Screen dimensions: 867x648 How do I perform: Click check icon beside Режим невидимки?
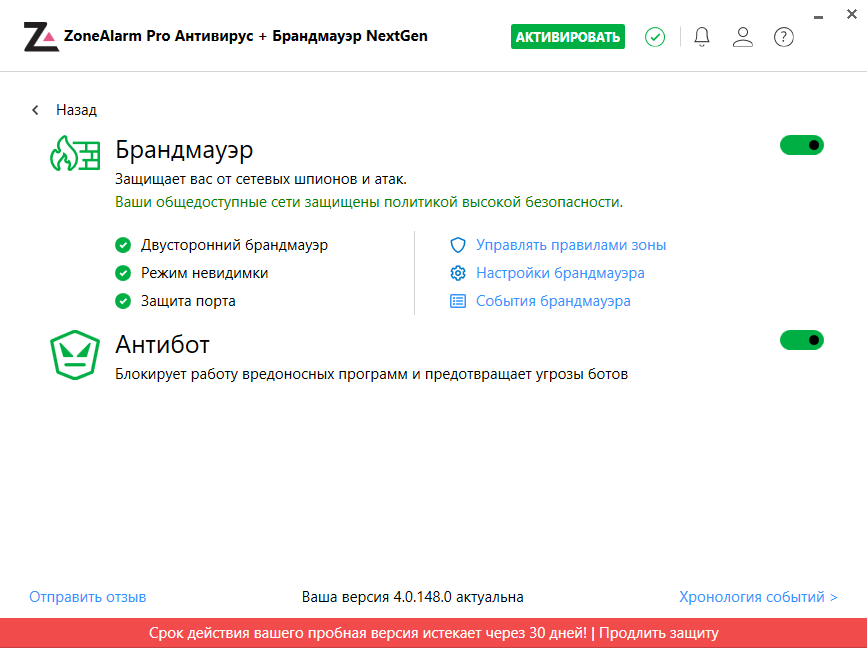[x=123, y=273]
